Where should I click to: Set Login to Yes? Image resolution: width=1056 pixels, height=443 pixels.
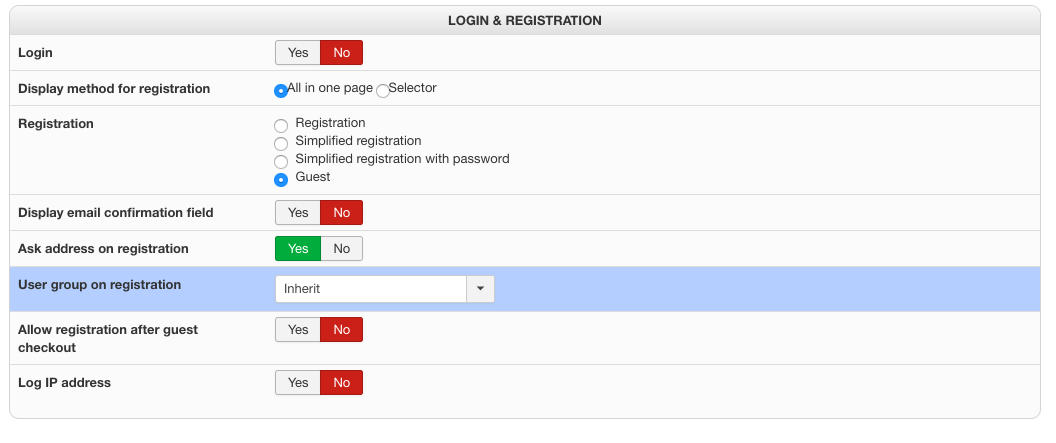pos(298,53)
